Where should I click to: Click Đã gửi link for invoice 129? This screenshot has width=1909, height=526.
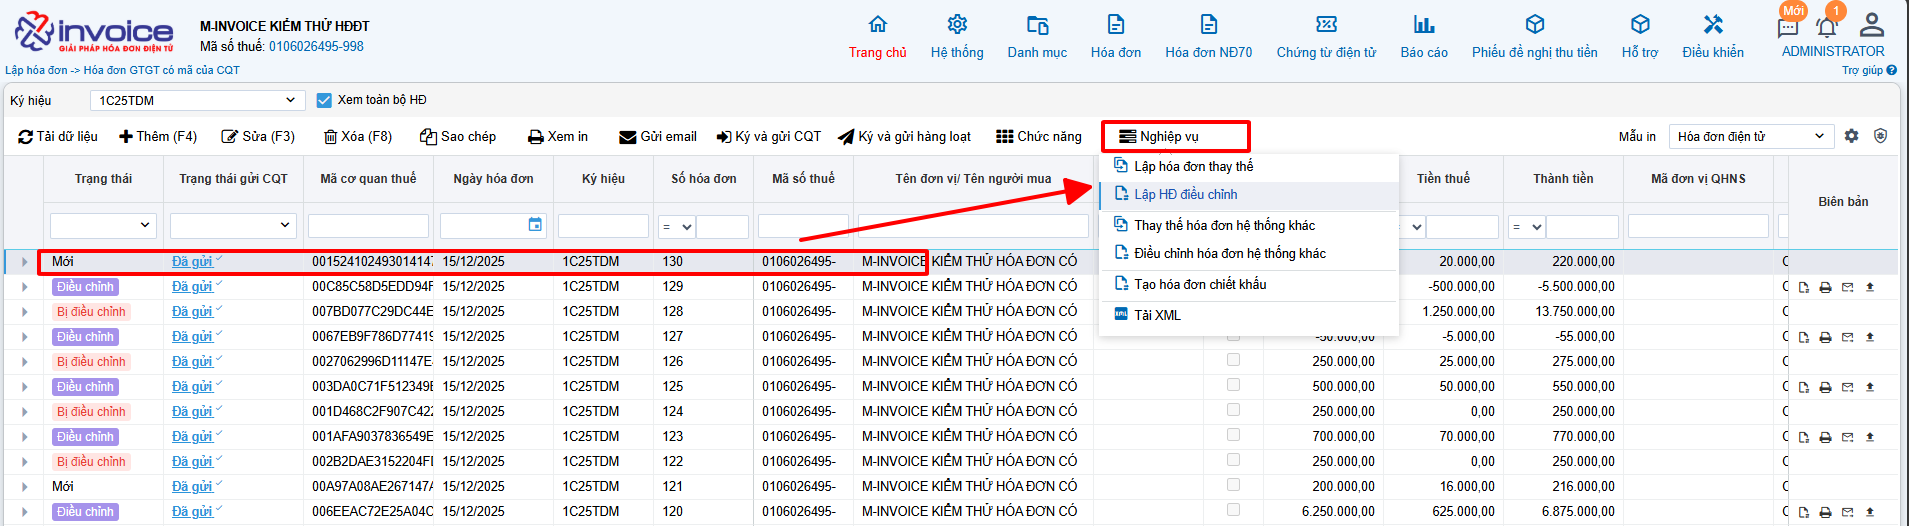pos(192,287)
